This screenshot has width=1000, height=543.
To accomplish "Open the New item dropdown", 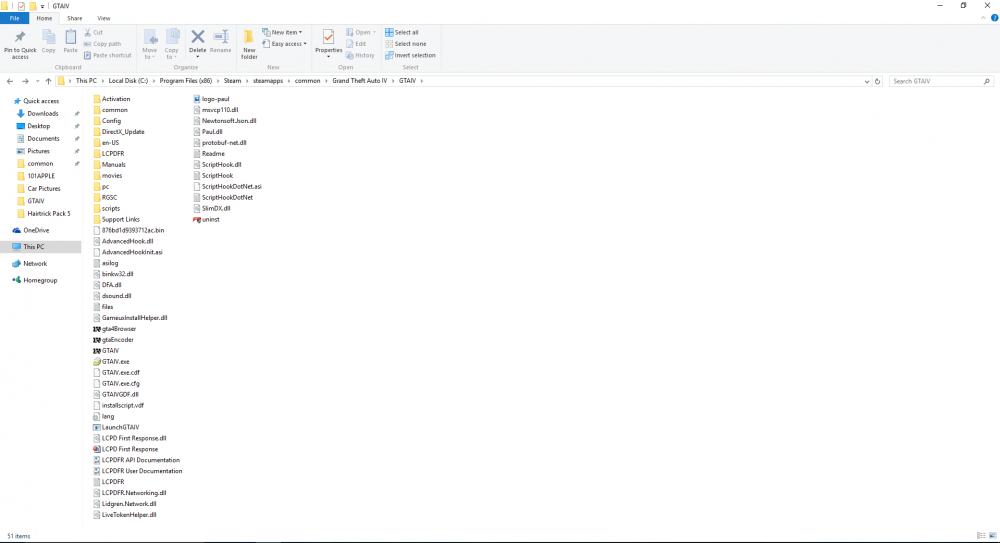I will 283,33.
